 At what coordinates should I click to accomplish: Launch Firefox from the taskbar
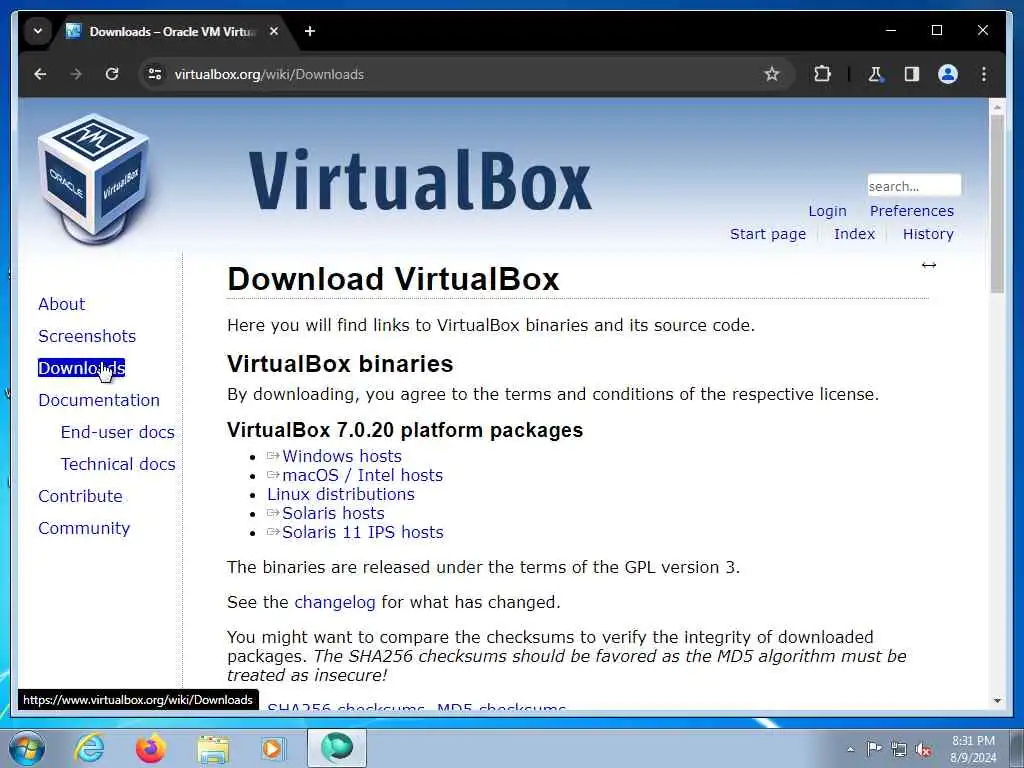point(150,748)
